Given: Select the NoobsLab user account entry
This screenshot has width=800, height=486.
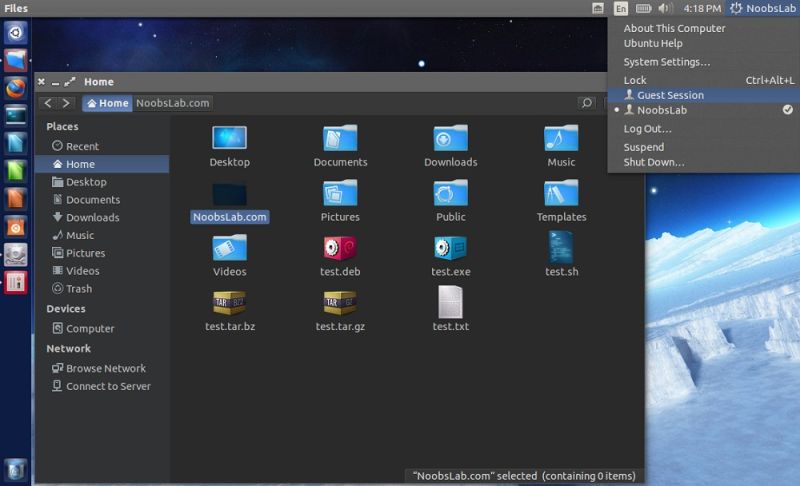Looking at the screenshot, I should (x=704, y=110).
